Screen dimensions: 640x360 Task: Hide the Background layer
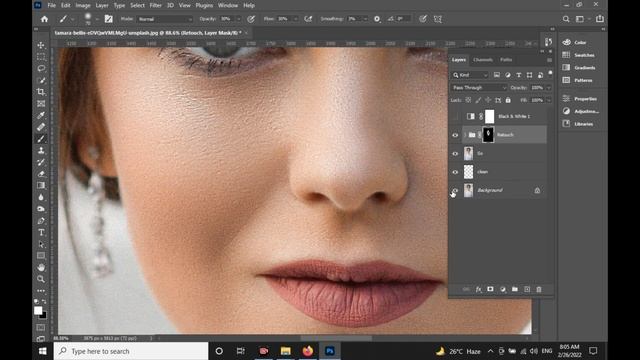pyautogui.click(x=455, y=191)
